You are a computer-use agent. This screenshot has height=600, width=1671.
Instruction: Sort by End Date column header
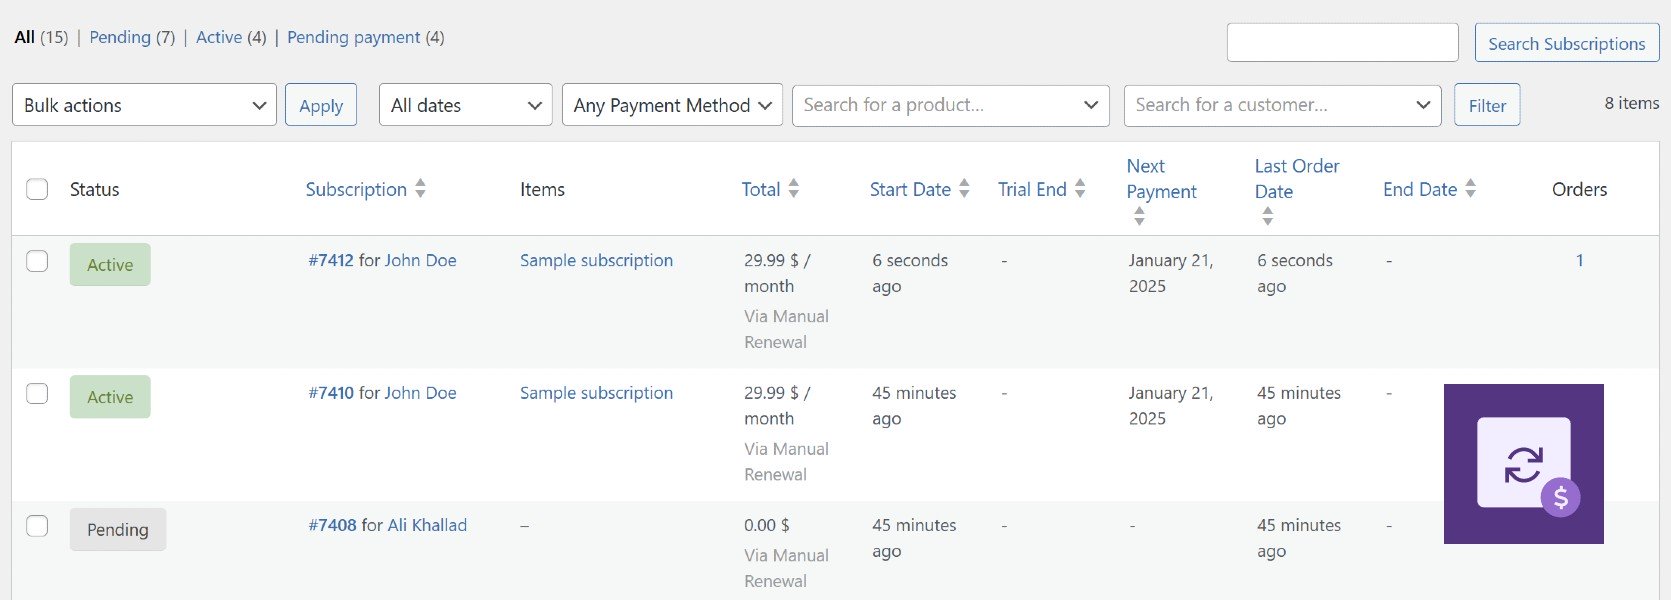click(x=1420, y=189)
